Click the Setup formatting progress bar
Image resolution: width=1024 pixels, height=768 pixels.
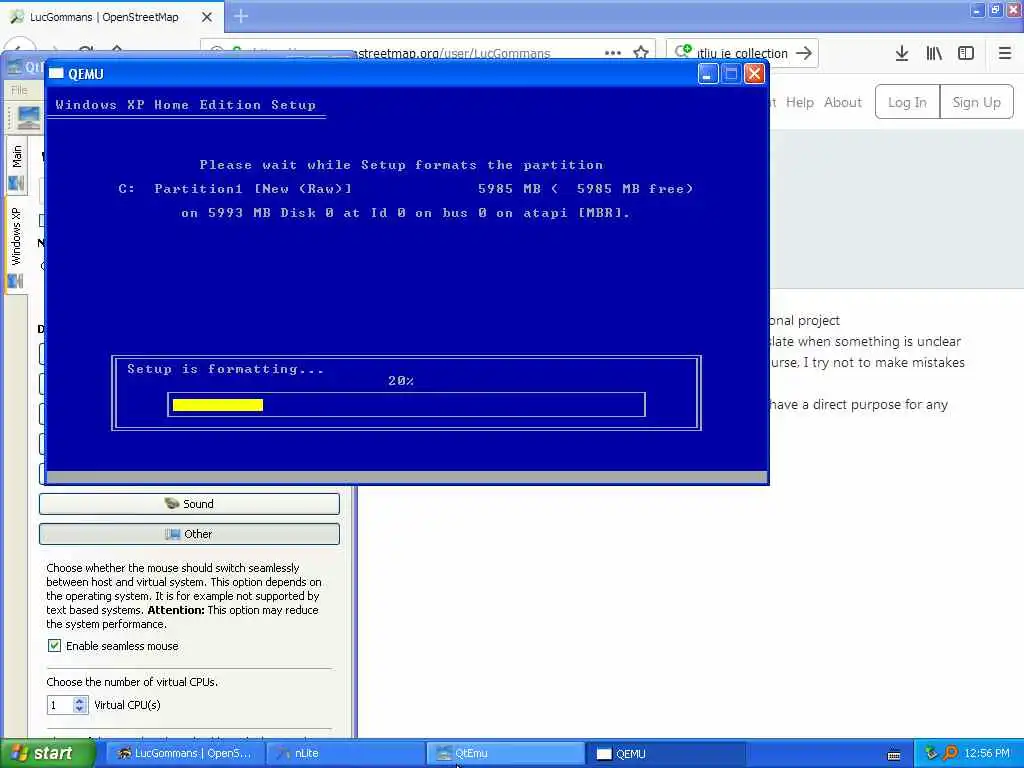coord(406,405)
